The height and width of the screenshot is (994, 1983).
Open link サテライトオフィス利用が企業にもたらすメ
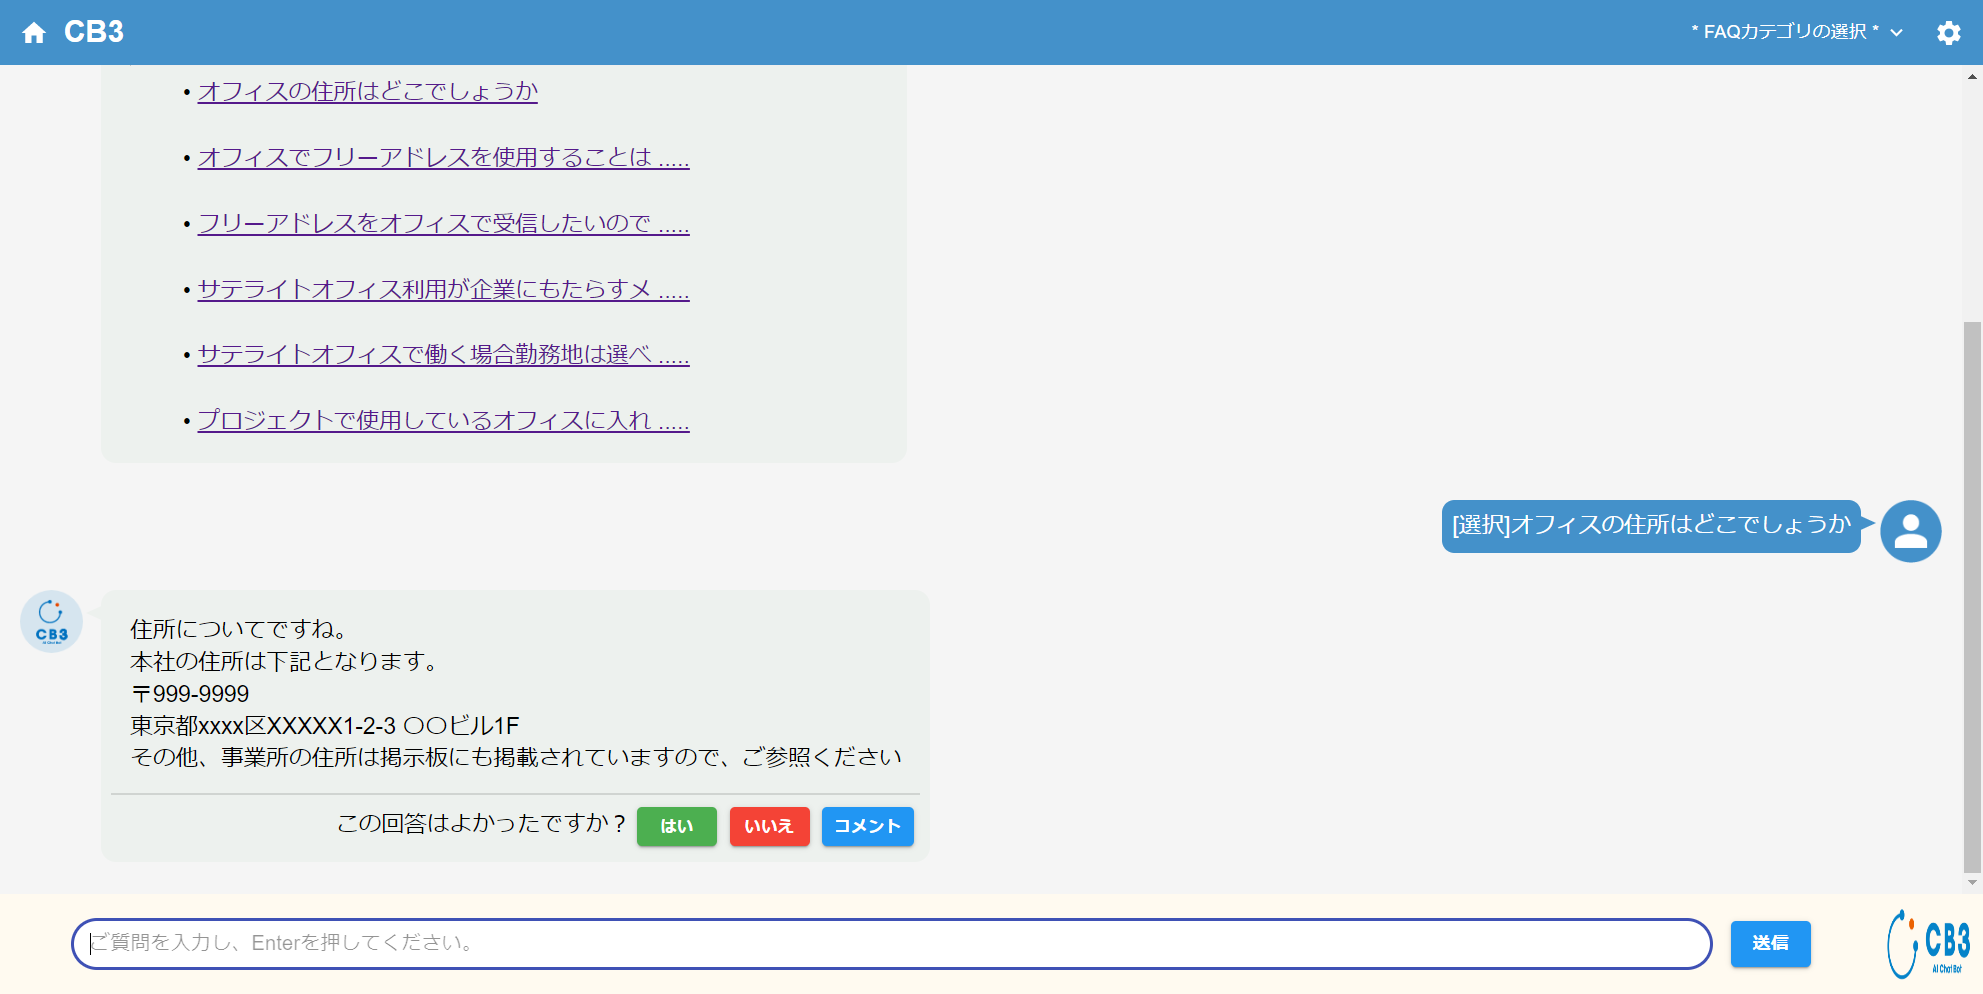443,290
